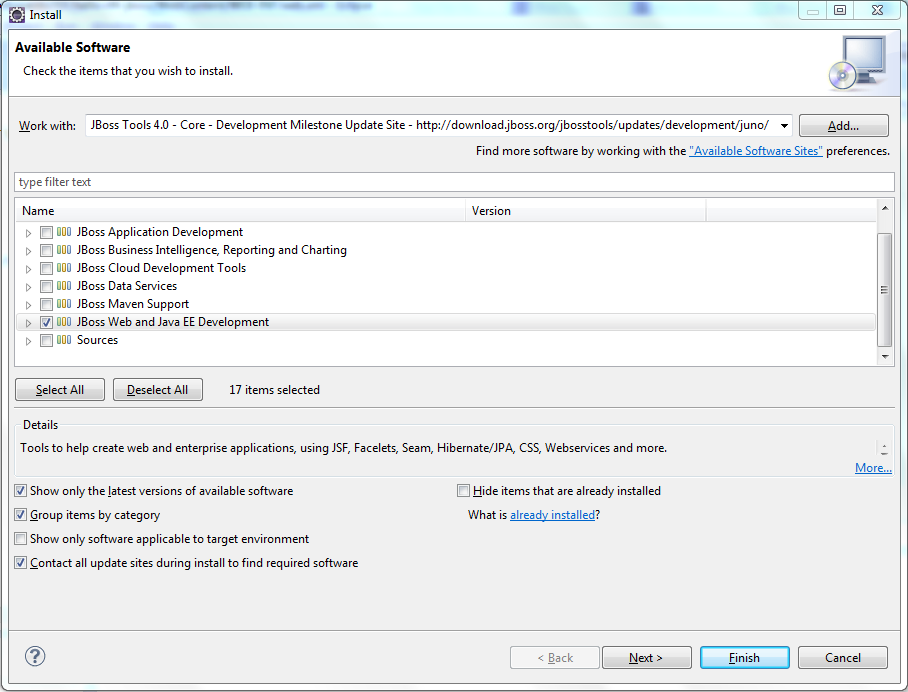
Task: Click the type filter text field
Action: tap(454, 182)
